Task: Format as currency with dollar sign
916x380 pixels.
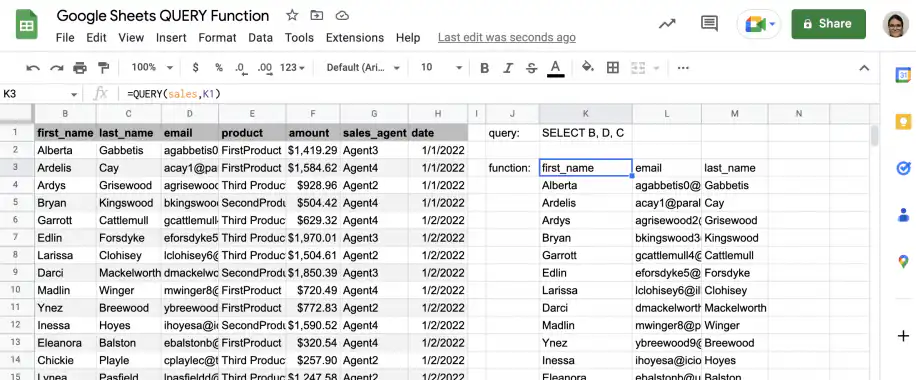Action: [x=195, y=68]
